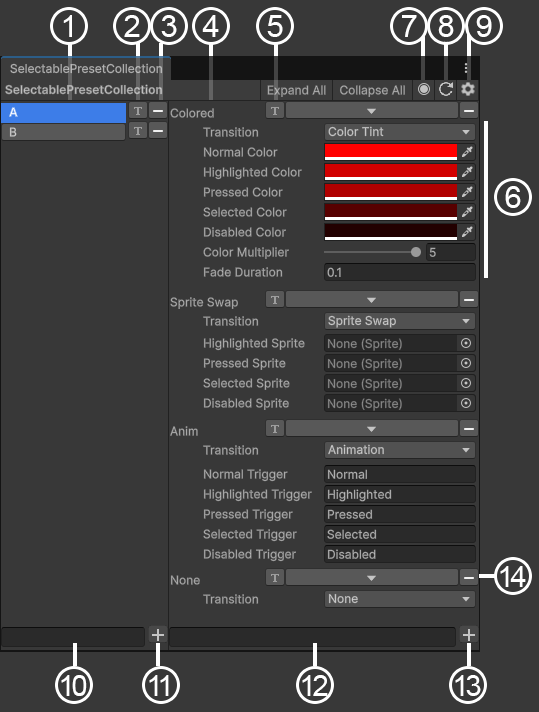Open the dropdown next to Sprite Swap header

tap(371, 300)
